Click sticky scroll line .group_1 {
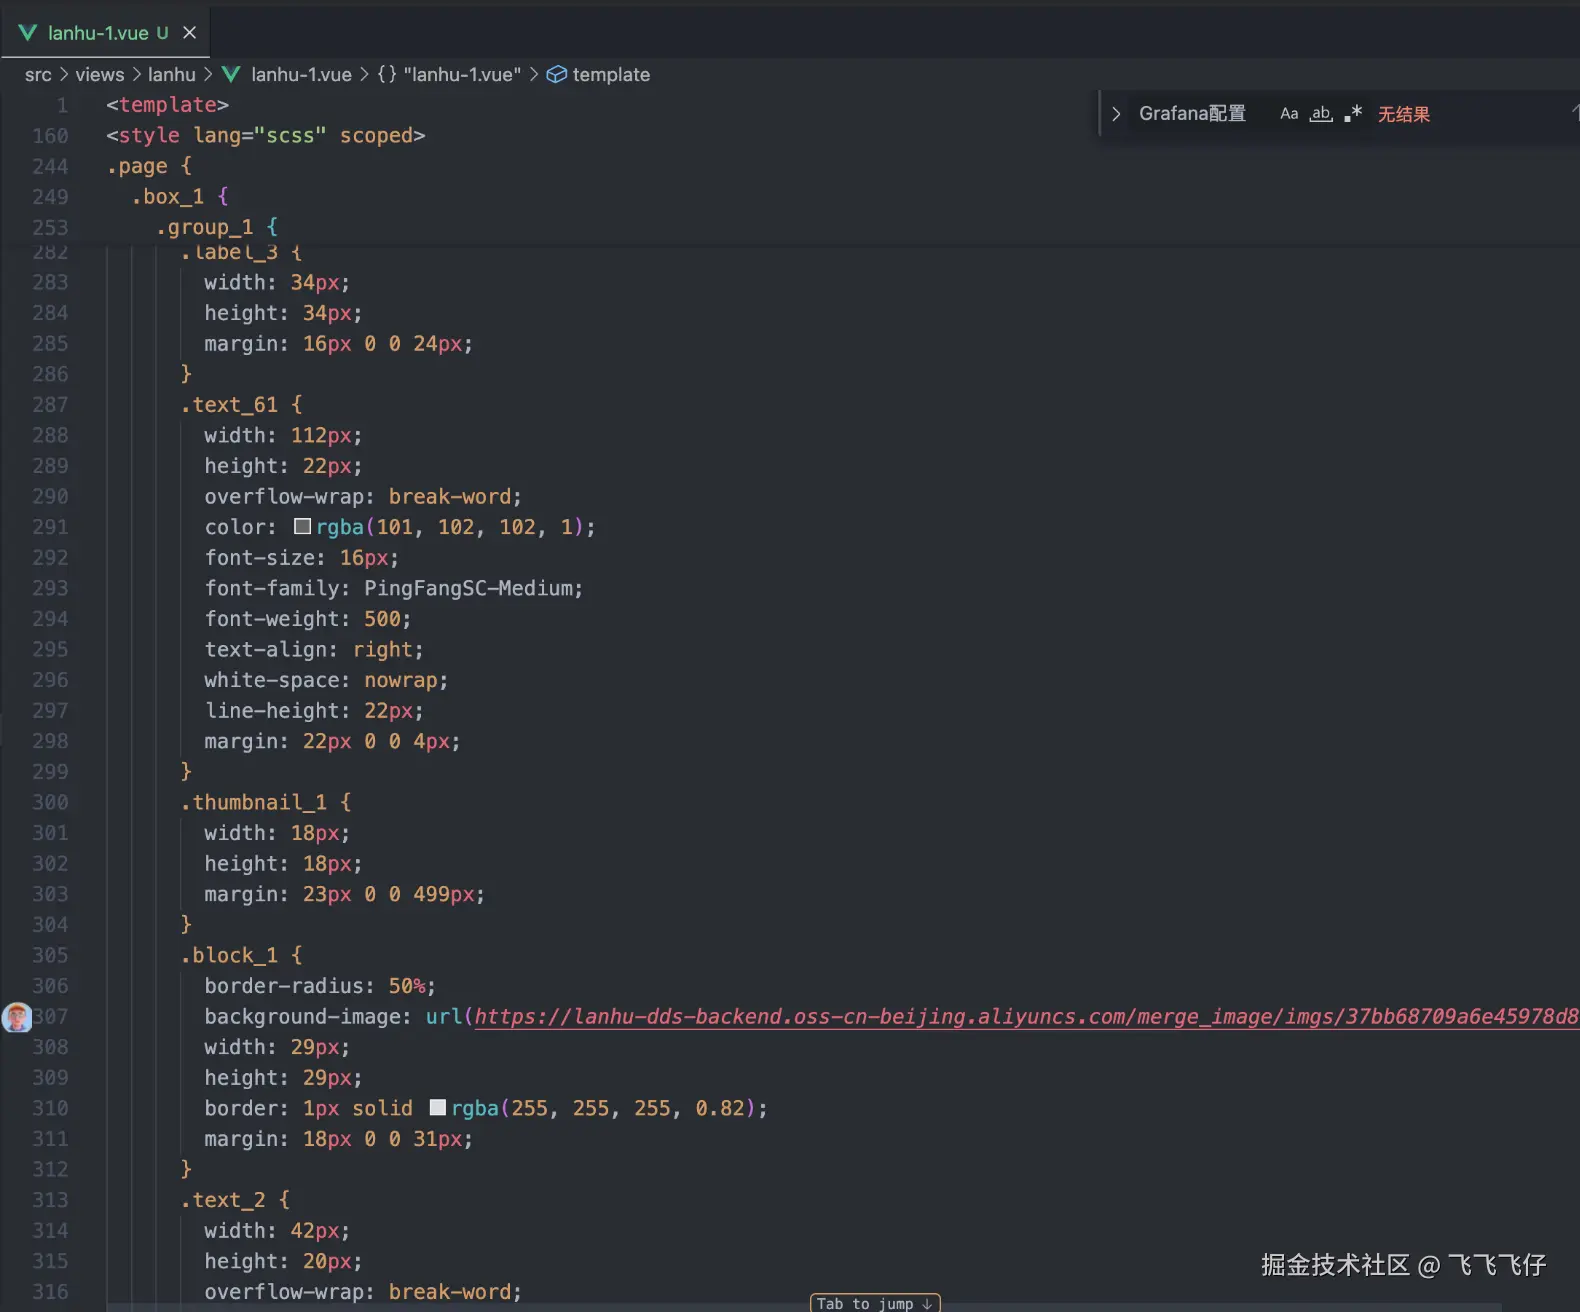This screenshot has height=1312, width=1580. tap(217, 227)
